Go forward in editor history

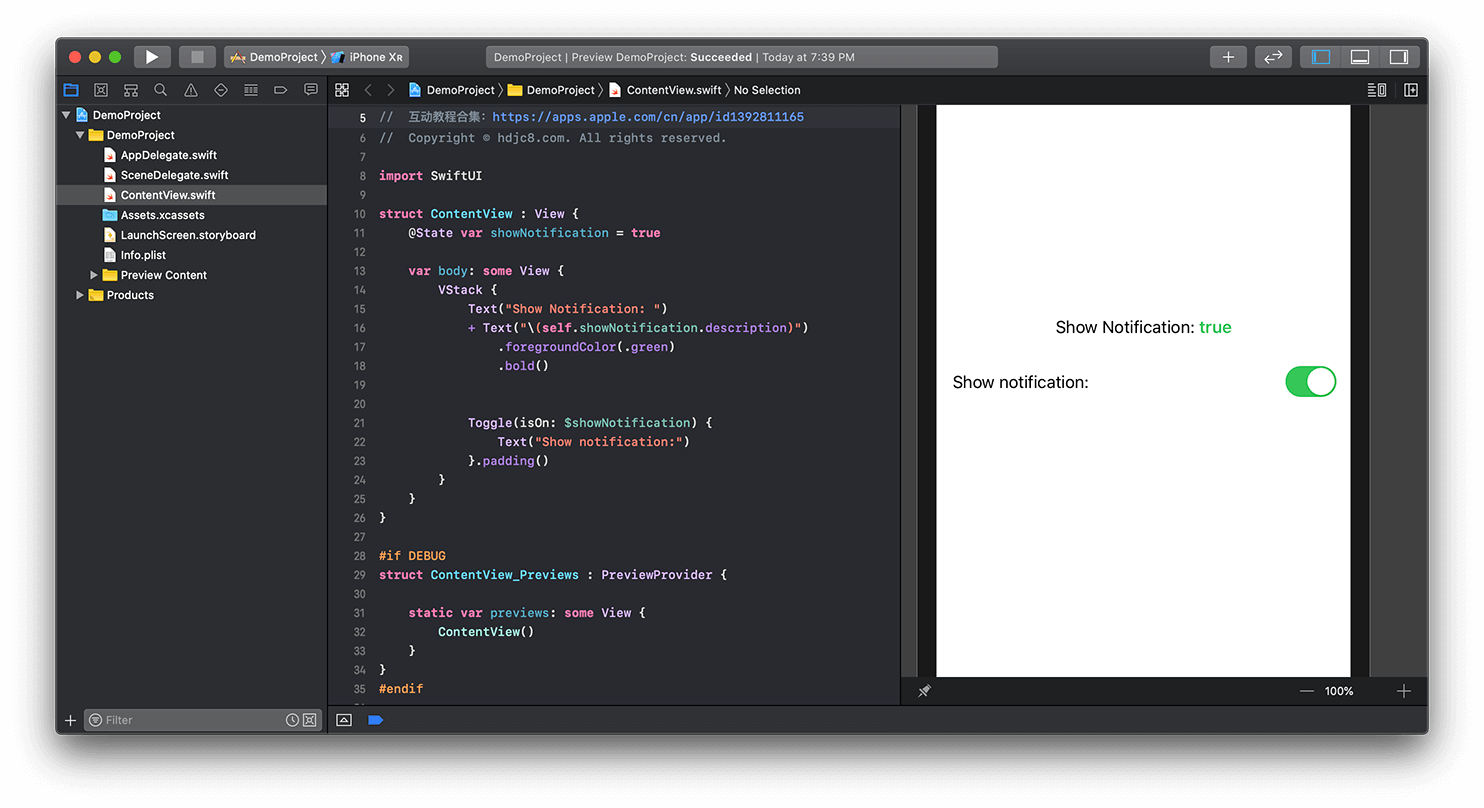(x=391, y=90)
